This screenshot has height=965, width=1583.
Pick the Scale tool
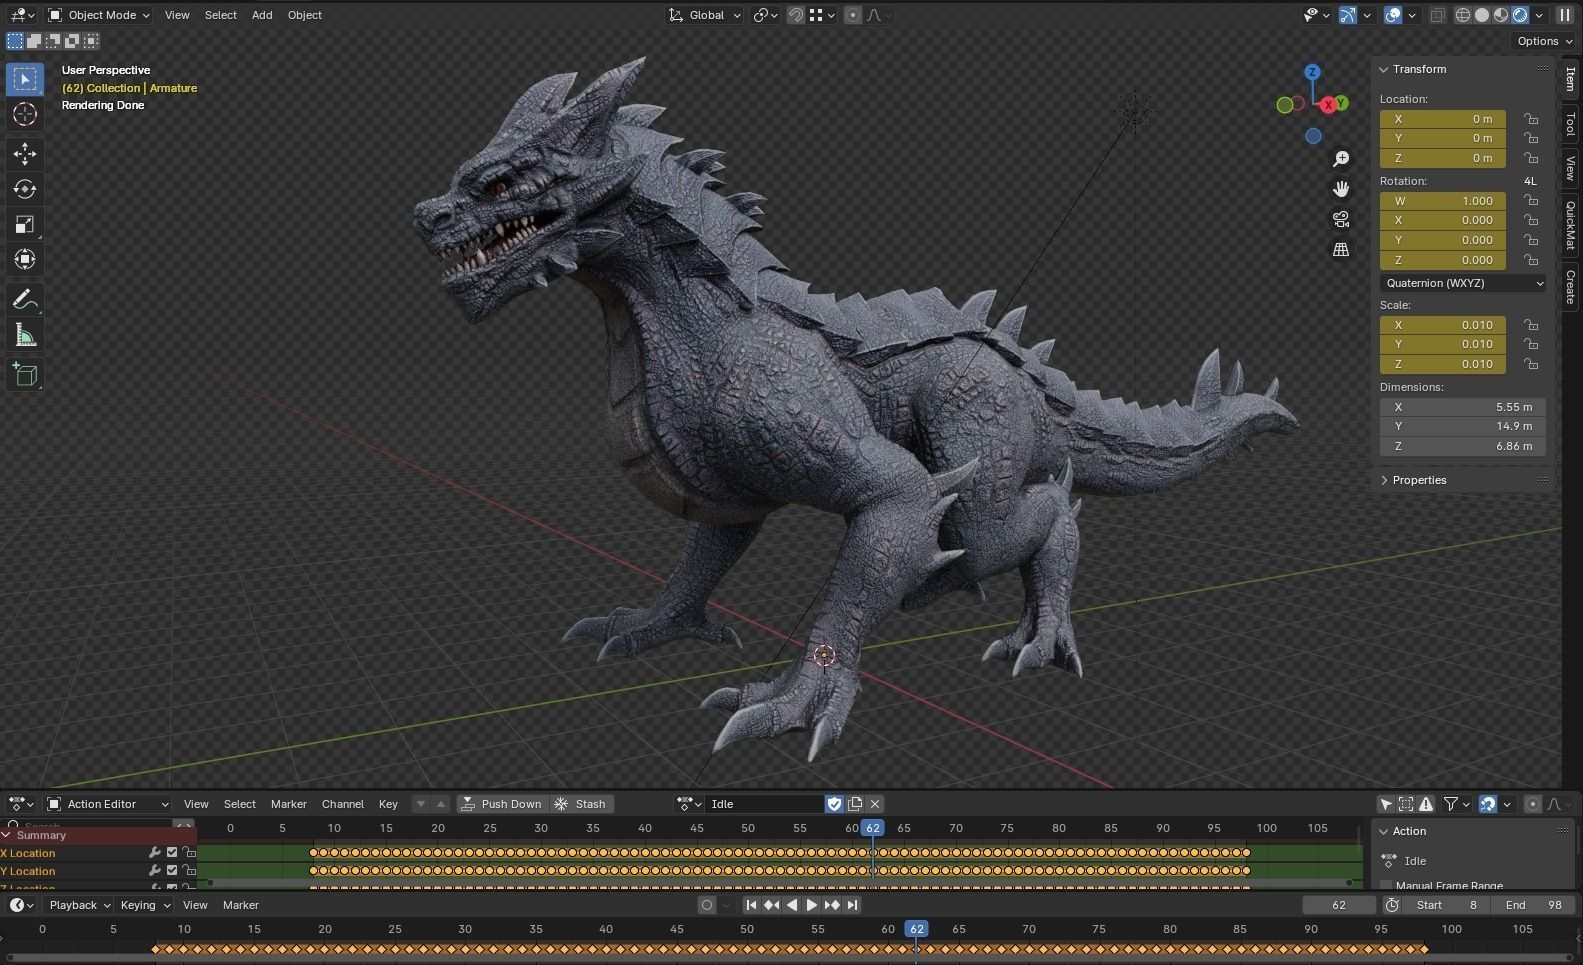[25, 224]
